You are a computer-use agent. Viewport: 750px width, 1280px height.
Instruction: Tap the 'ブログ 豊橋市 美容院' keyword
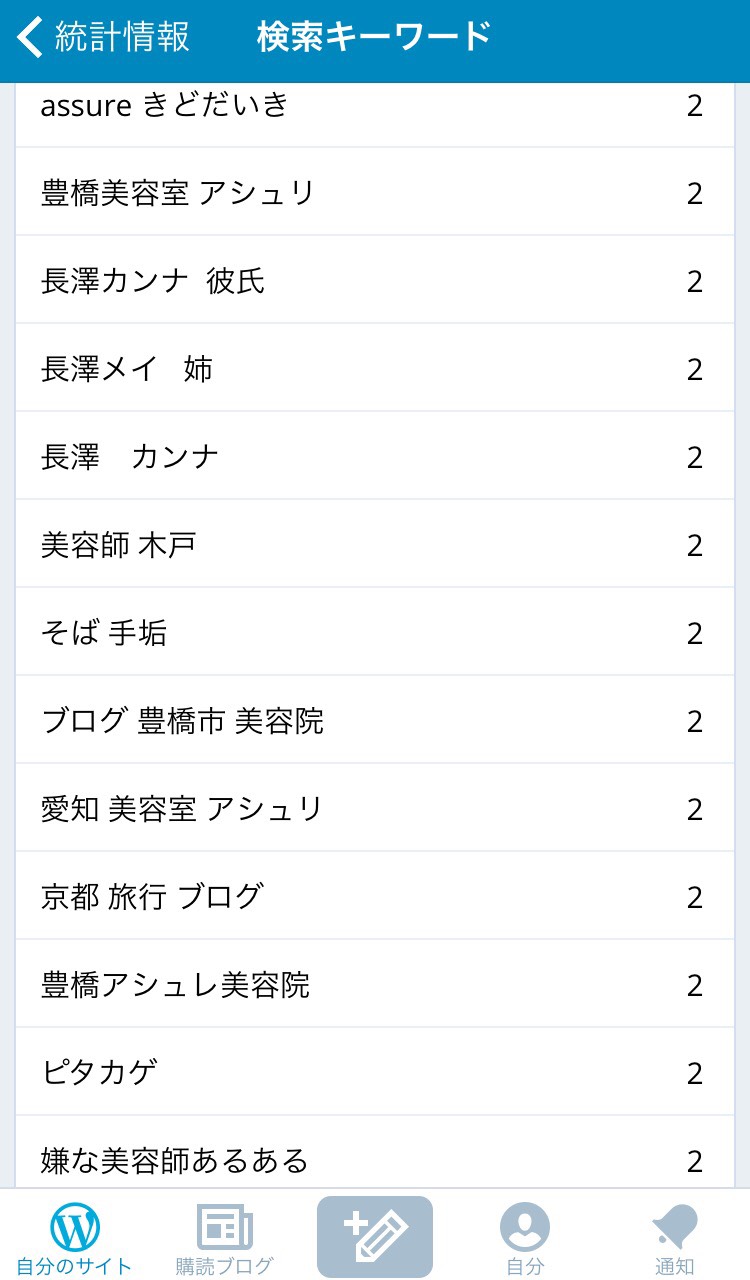point(183,721)
